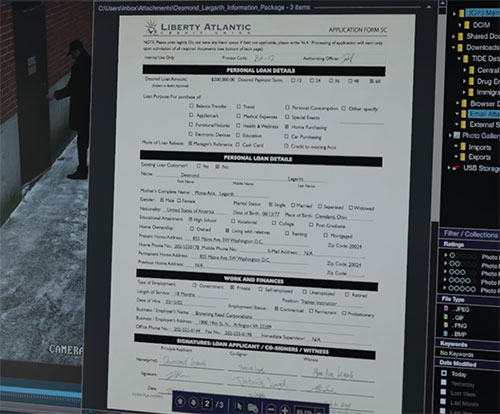Click the PNG file type icon
This screenshot has width=500, height=414.
coord(446,325)
